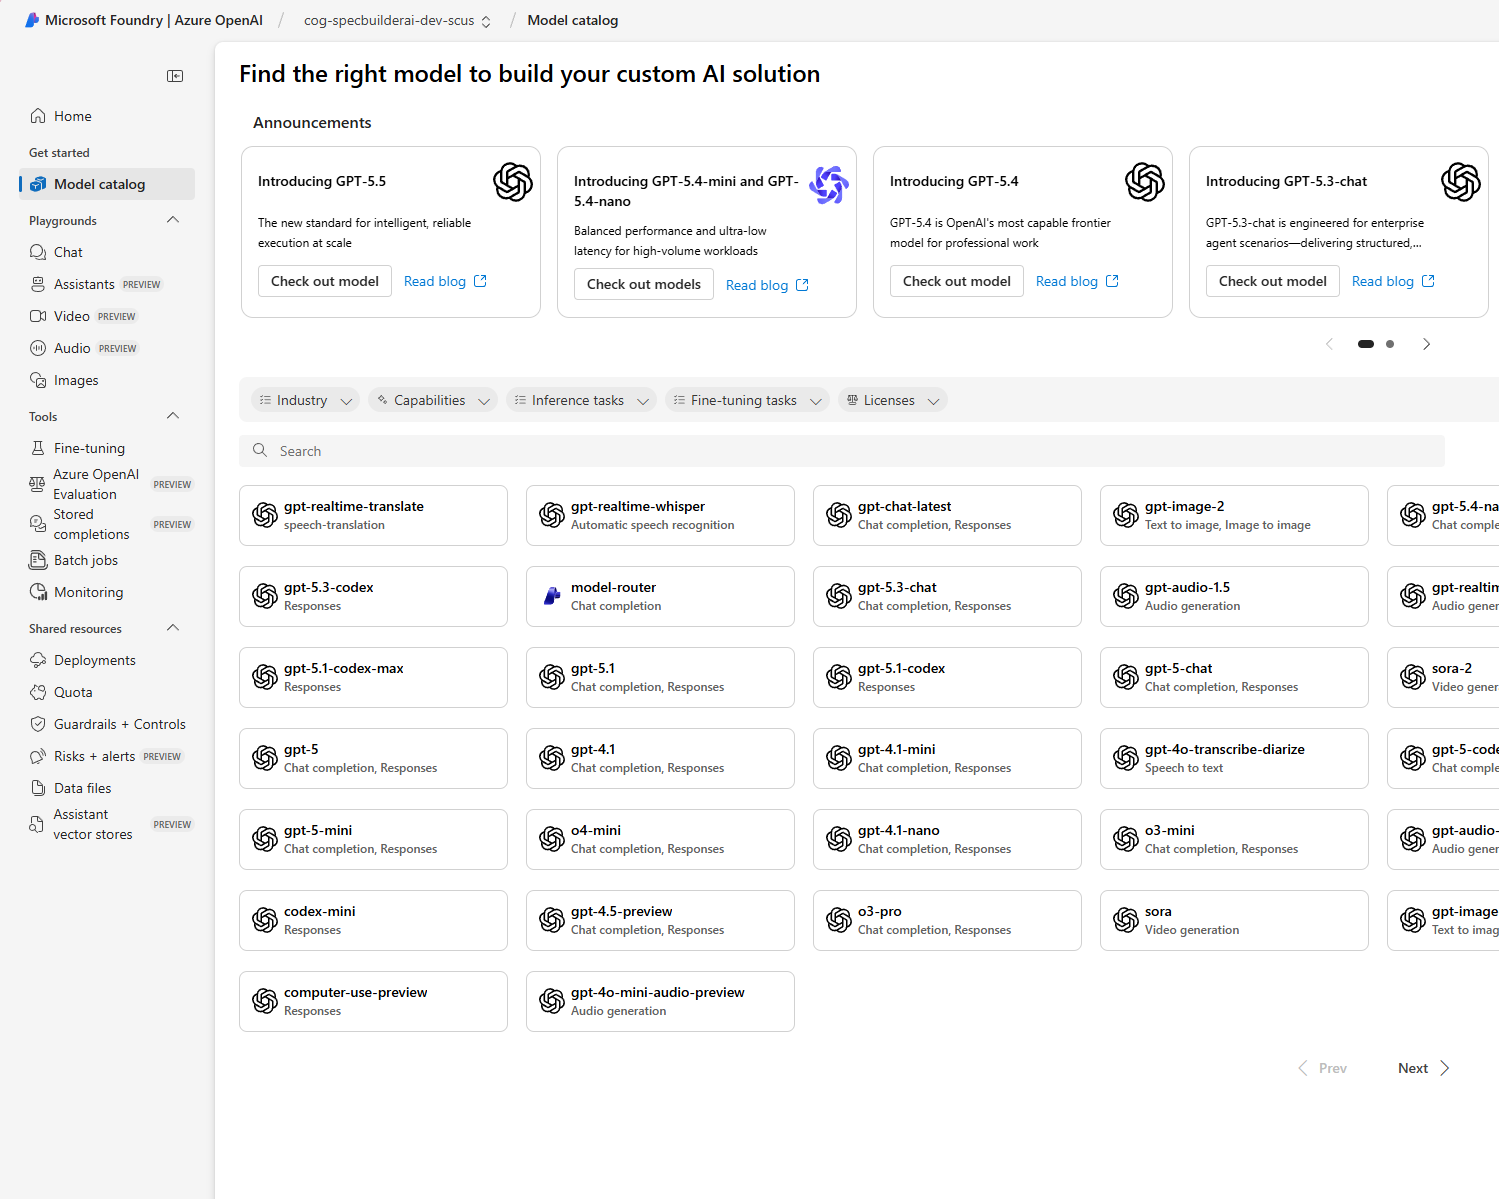The image size is (1499, 1199).
Task: Open the gpt-realtime-translate model card
Action: [373, 515]
